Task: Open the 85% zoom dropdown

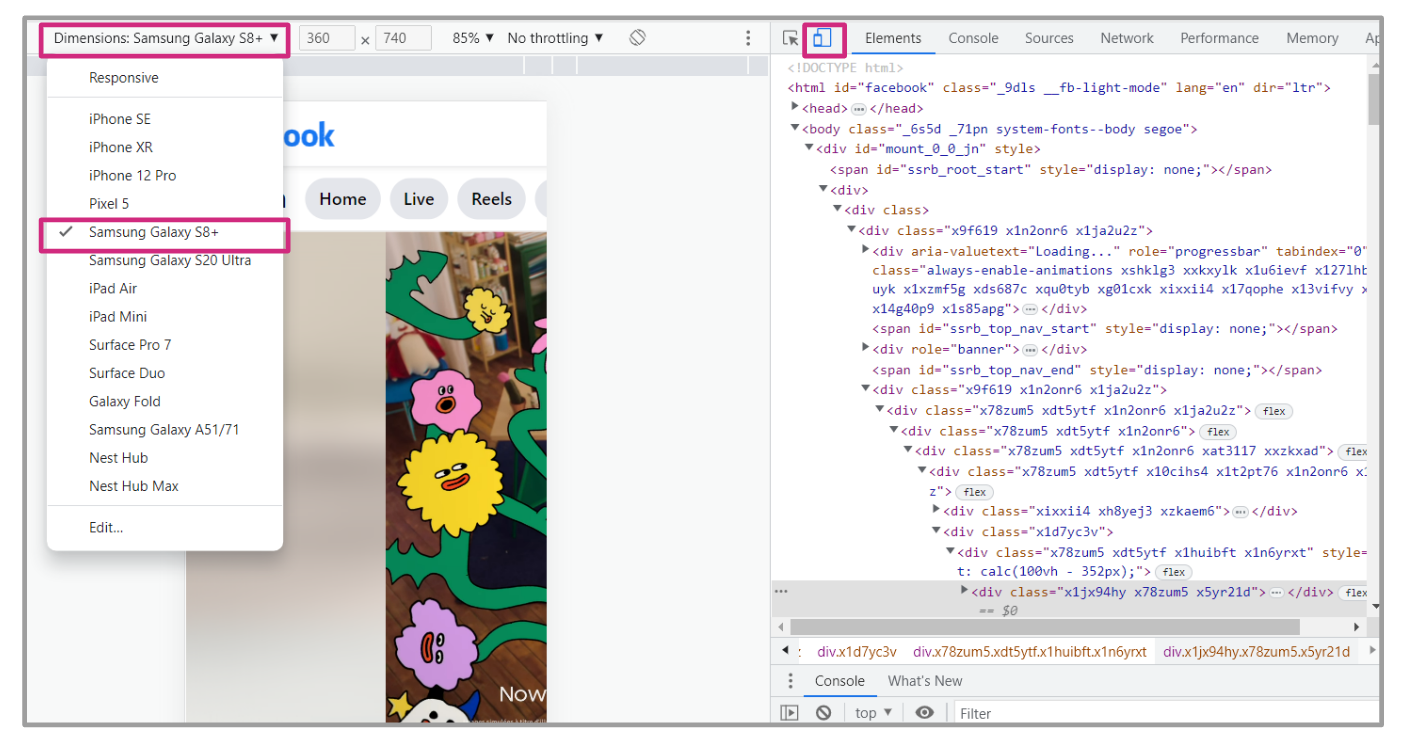Action: [473, 38]
